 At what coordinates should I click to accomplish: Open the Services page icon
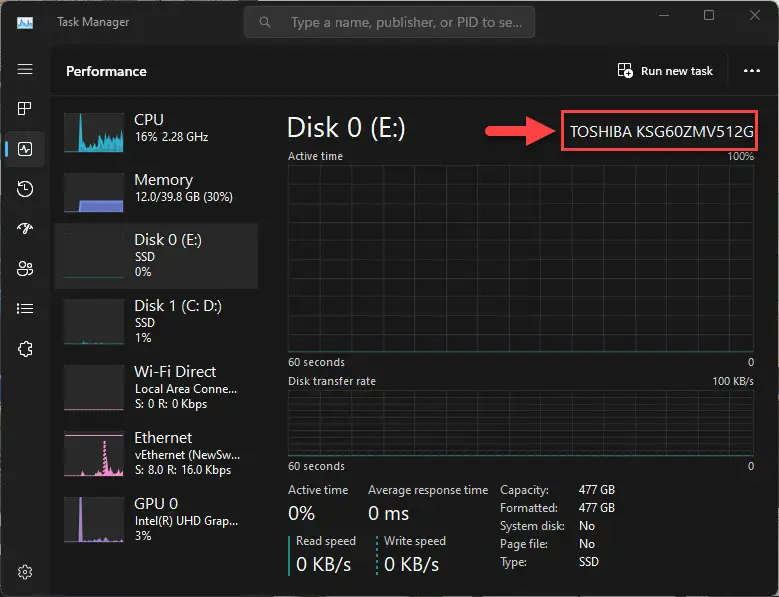(x=25, y=349)
